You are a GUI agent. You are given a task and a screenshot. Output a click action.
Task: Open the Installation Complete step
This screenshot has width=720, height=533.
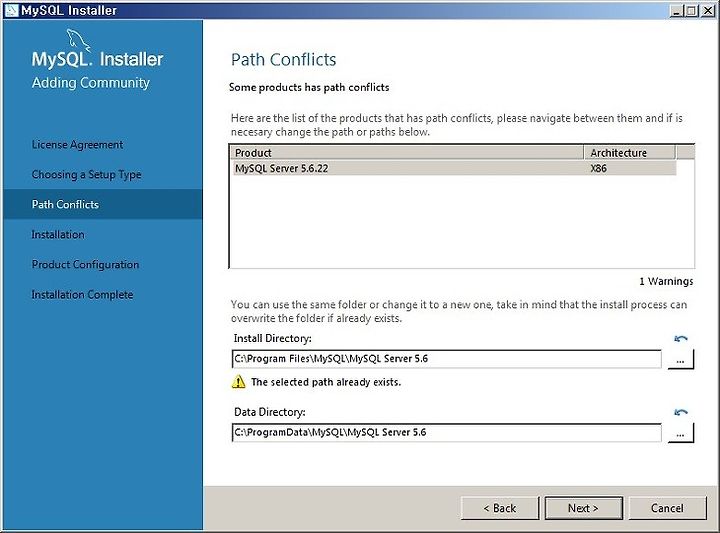tap(82, 294)
